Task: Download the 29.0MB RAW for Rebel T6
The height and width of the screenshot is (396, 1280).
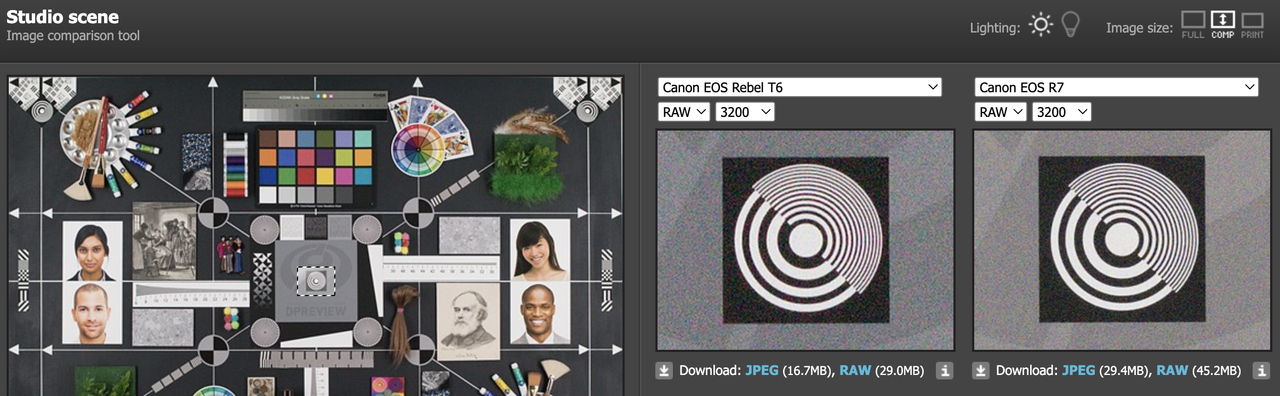Action: click(x=855, y=371)
